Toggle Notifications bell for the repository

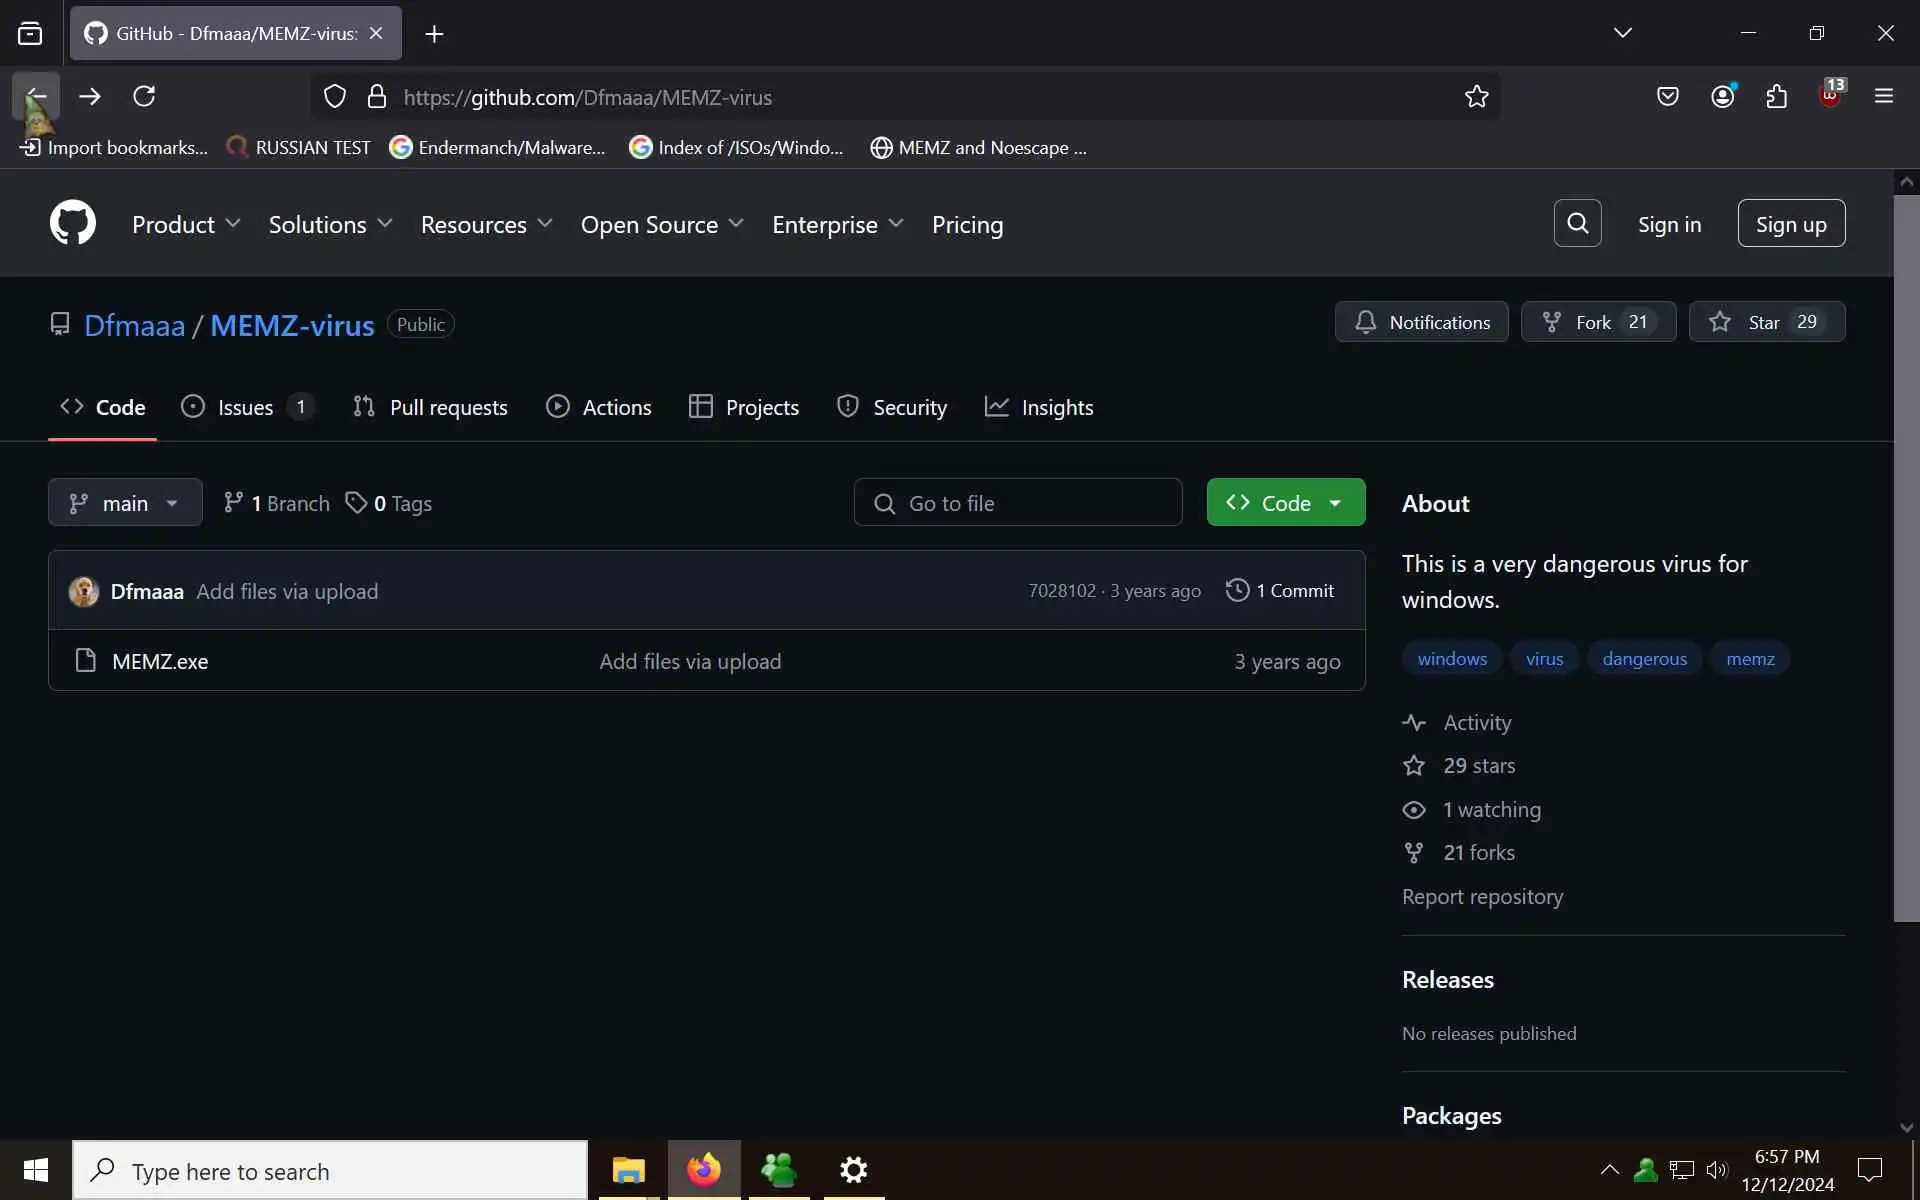point(1421,322)
